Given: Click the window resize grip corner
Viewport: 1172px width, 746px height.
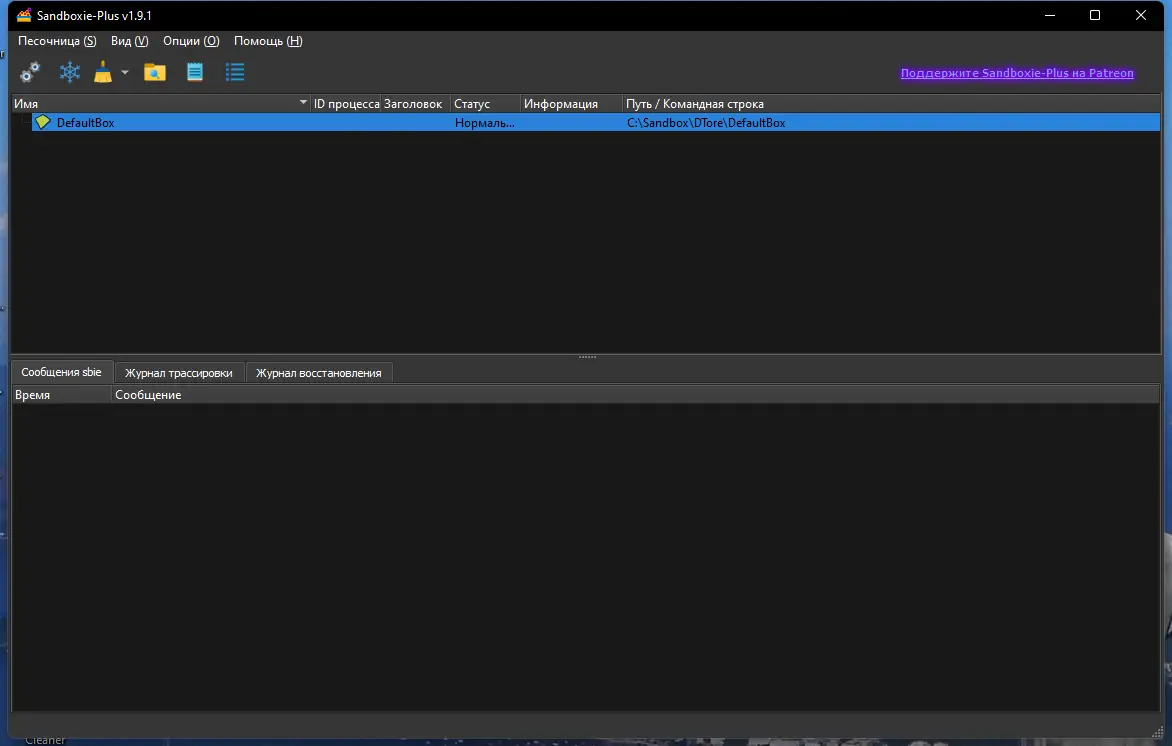Looking at the screenshot, I should (x=1158, y=733).
